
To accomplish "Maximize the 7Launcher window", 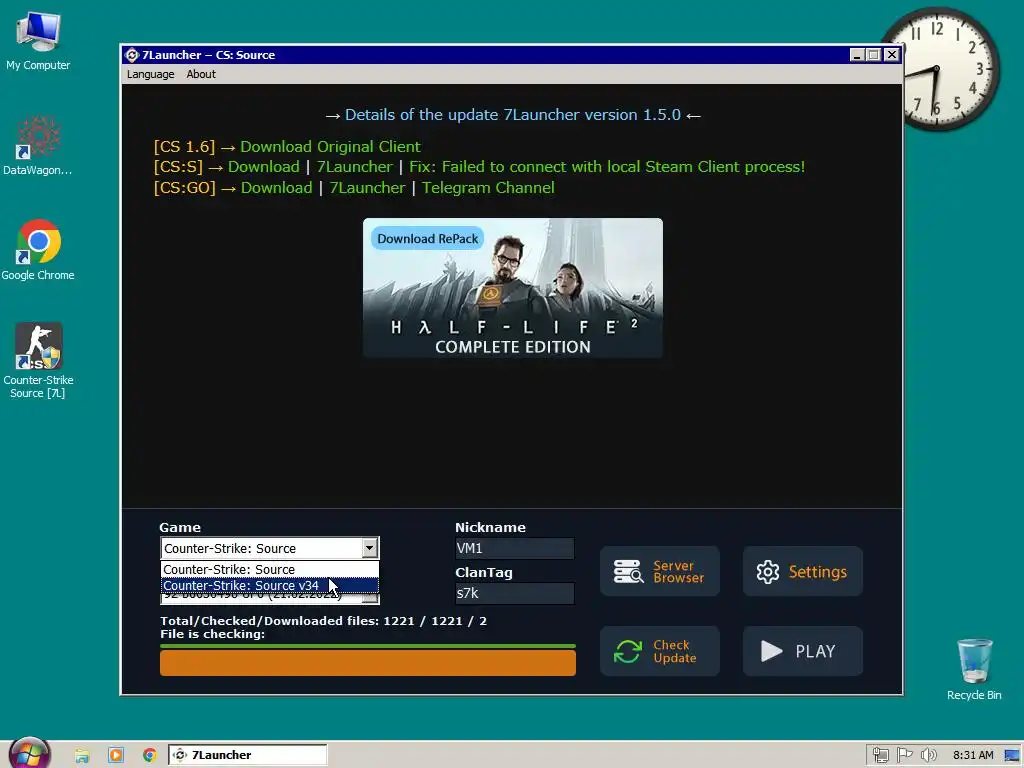I will click(874, 55).
